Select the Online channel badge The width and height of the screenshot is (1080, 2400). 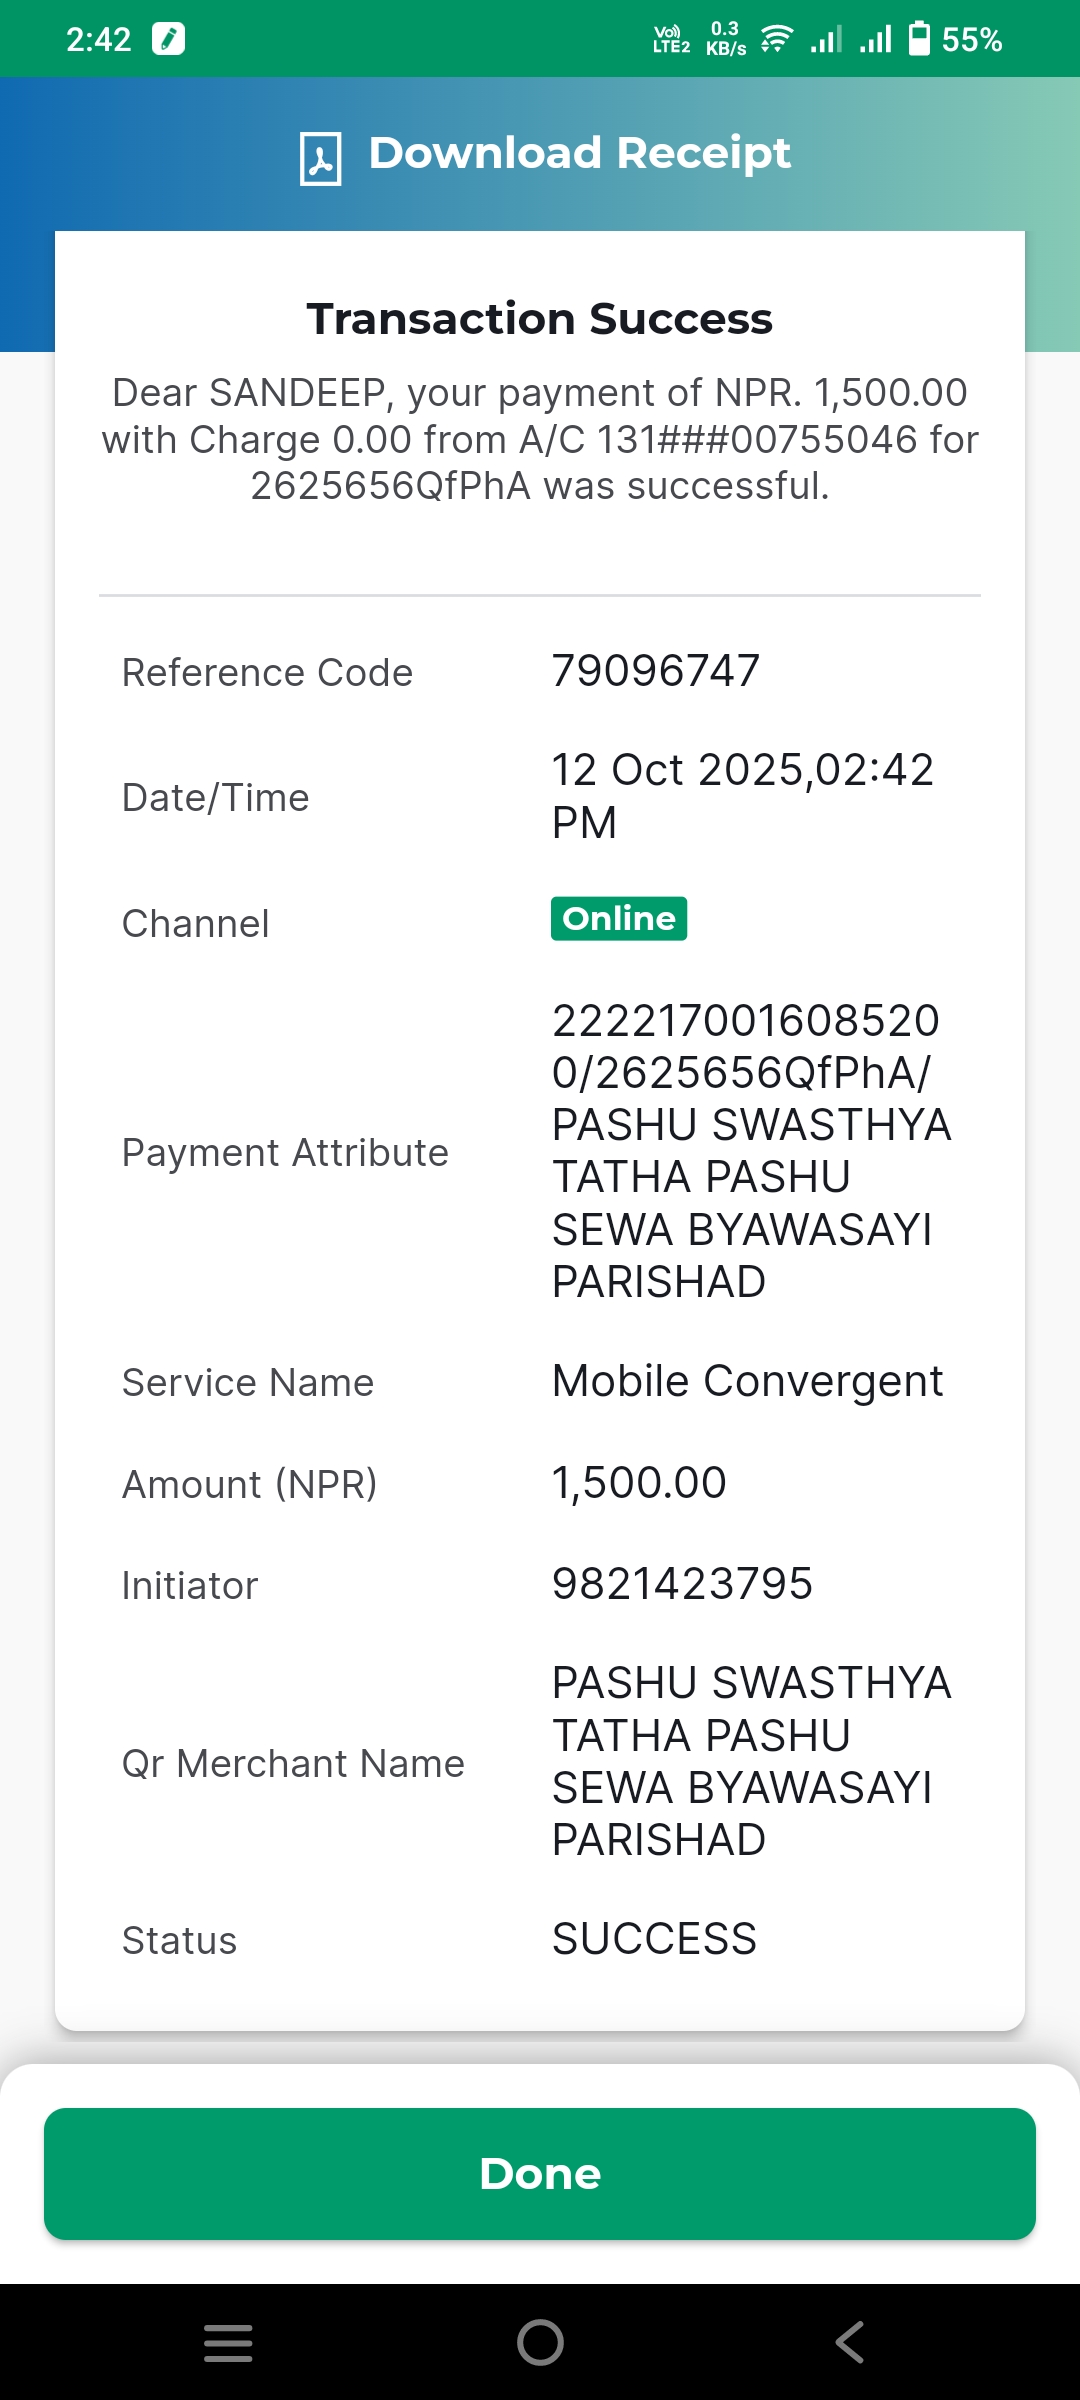pyautogui.click(x=619, y=918)
